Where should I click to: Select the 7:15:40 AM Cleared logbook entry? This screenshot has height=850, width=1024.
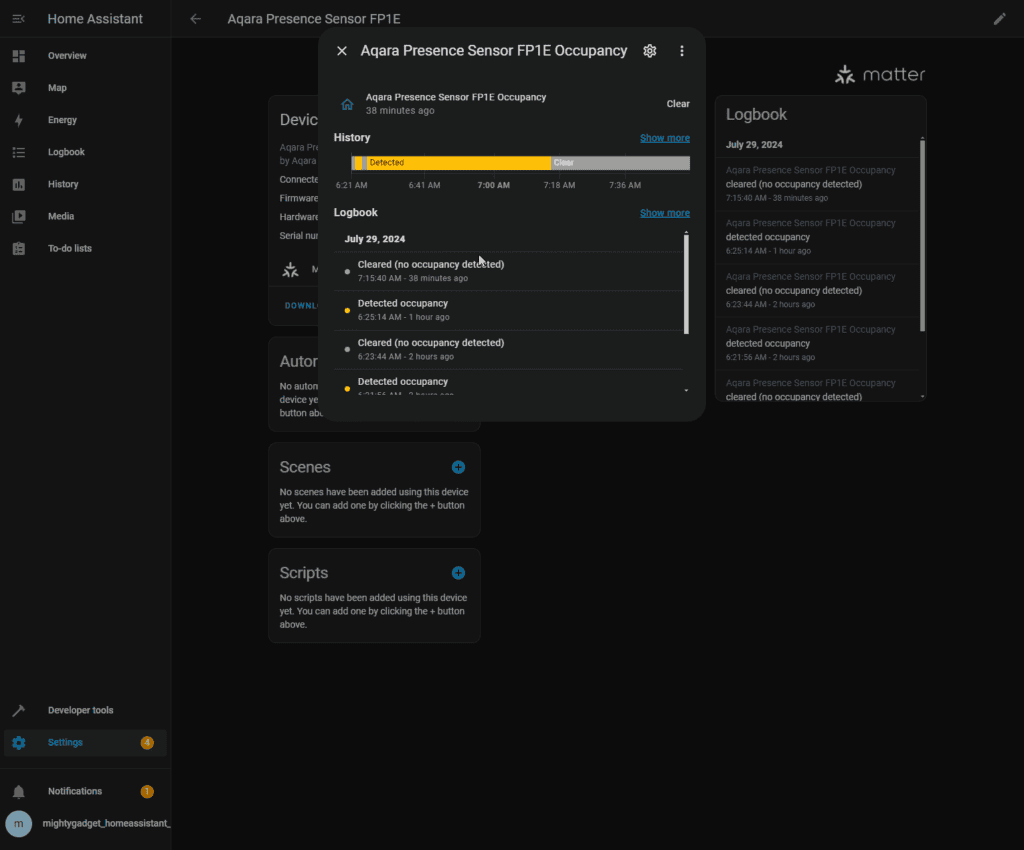pos(430,271)
